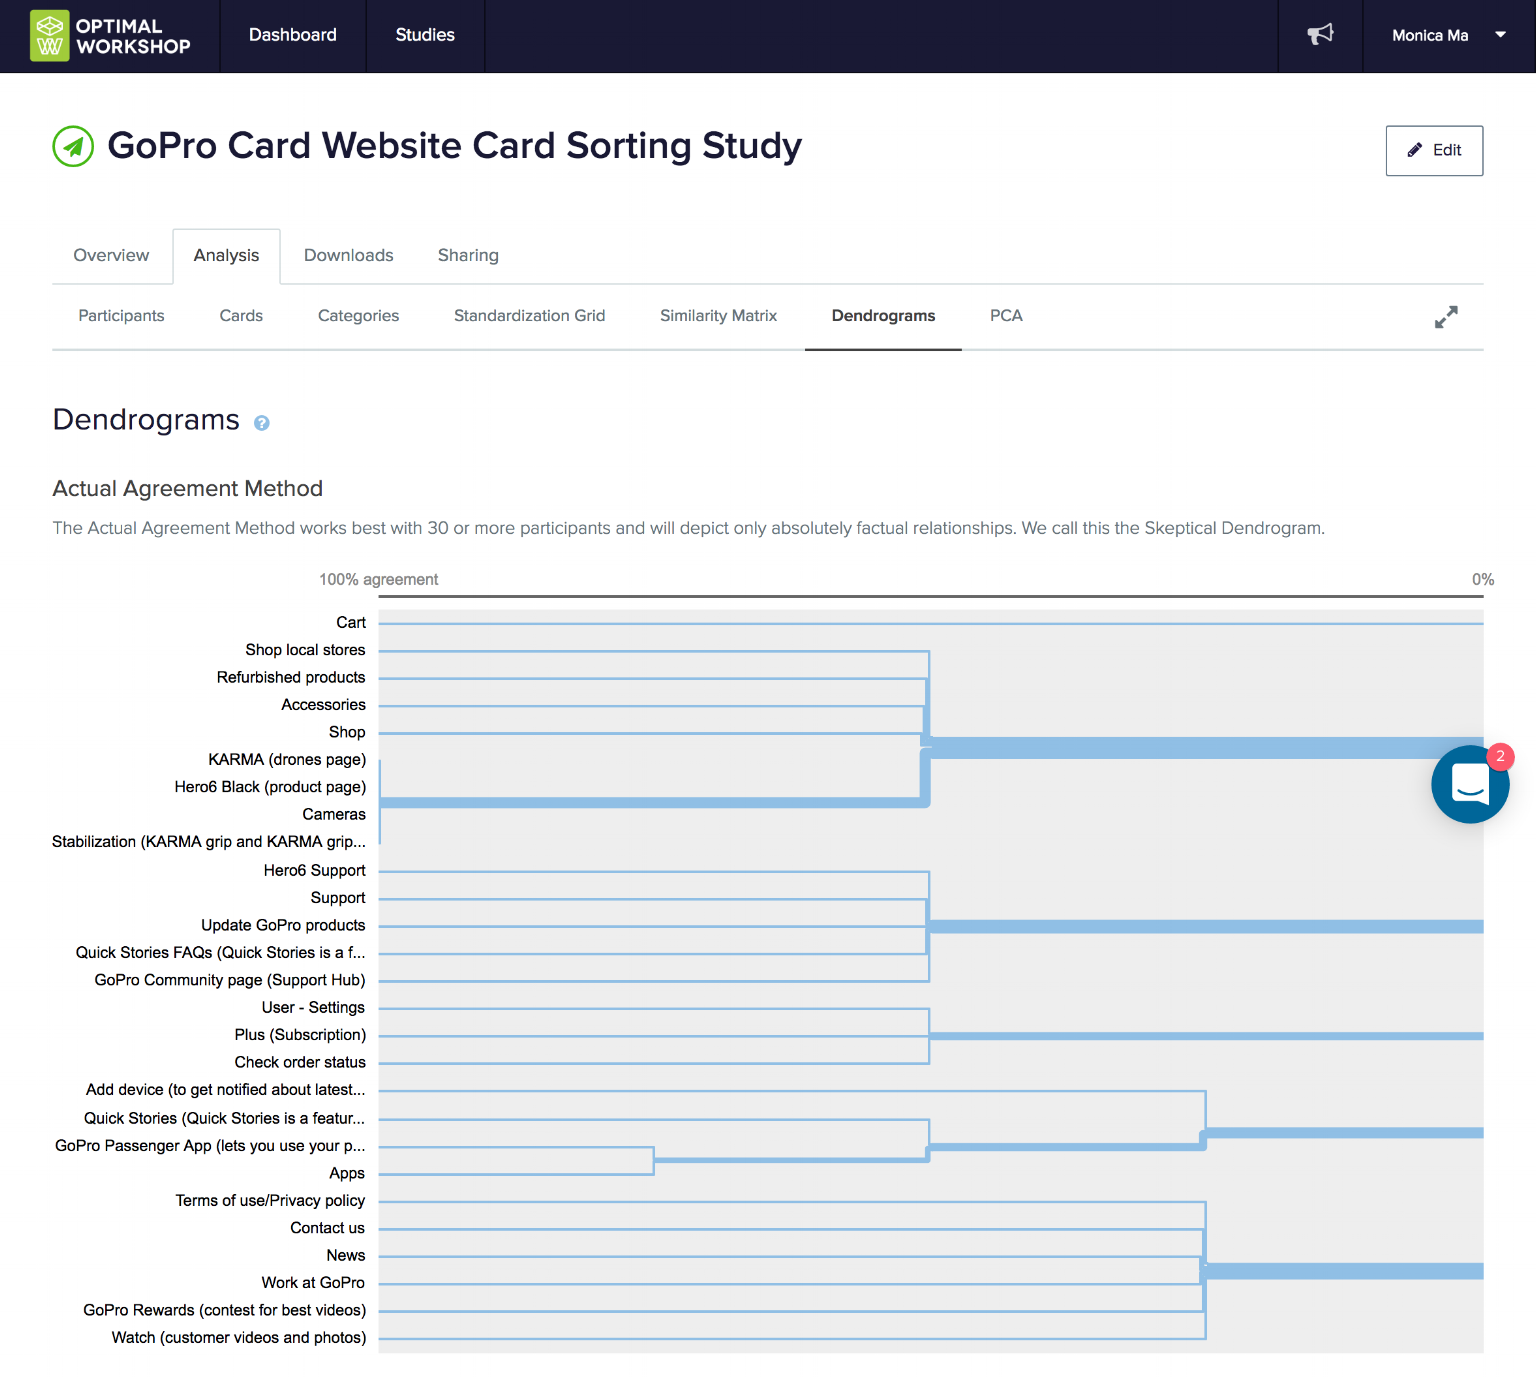
Task: Click the 'Cameras' dendrogram label
Action: click(334, 815)
